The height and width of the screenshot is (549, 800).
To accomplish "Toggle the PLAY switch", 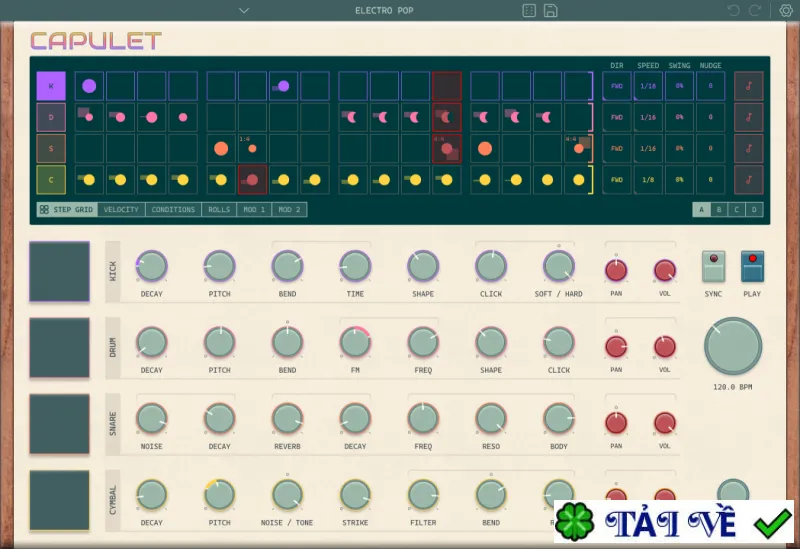I will click(752, 266).
